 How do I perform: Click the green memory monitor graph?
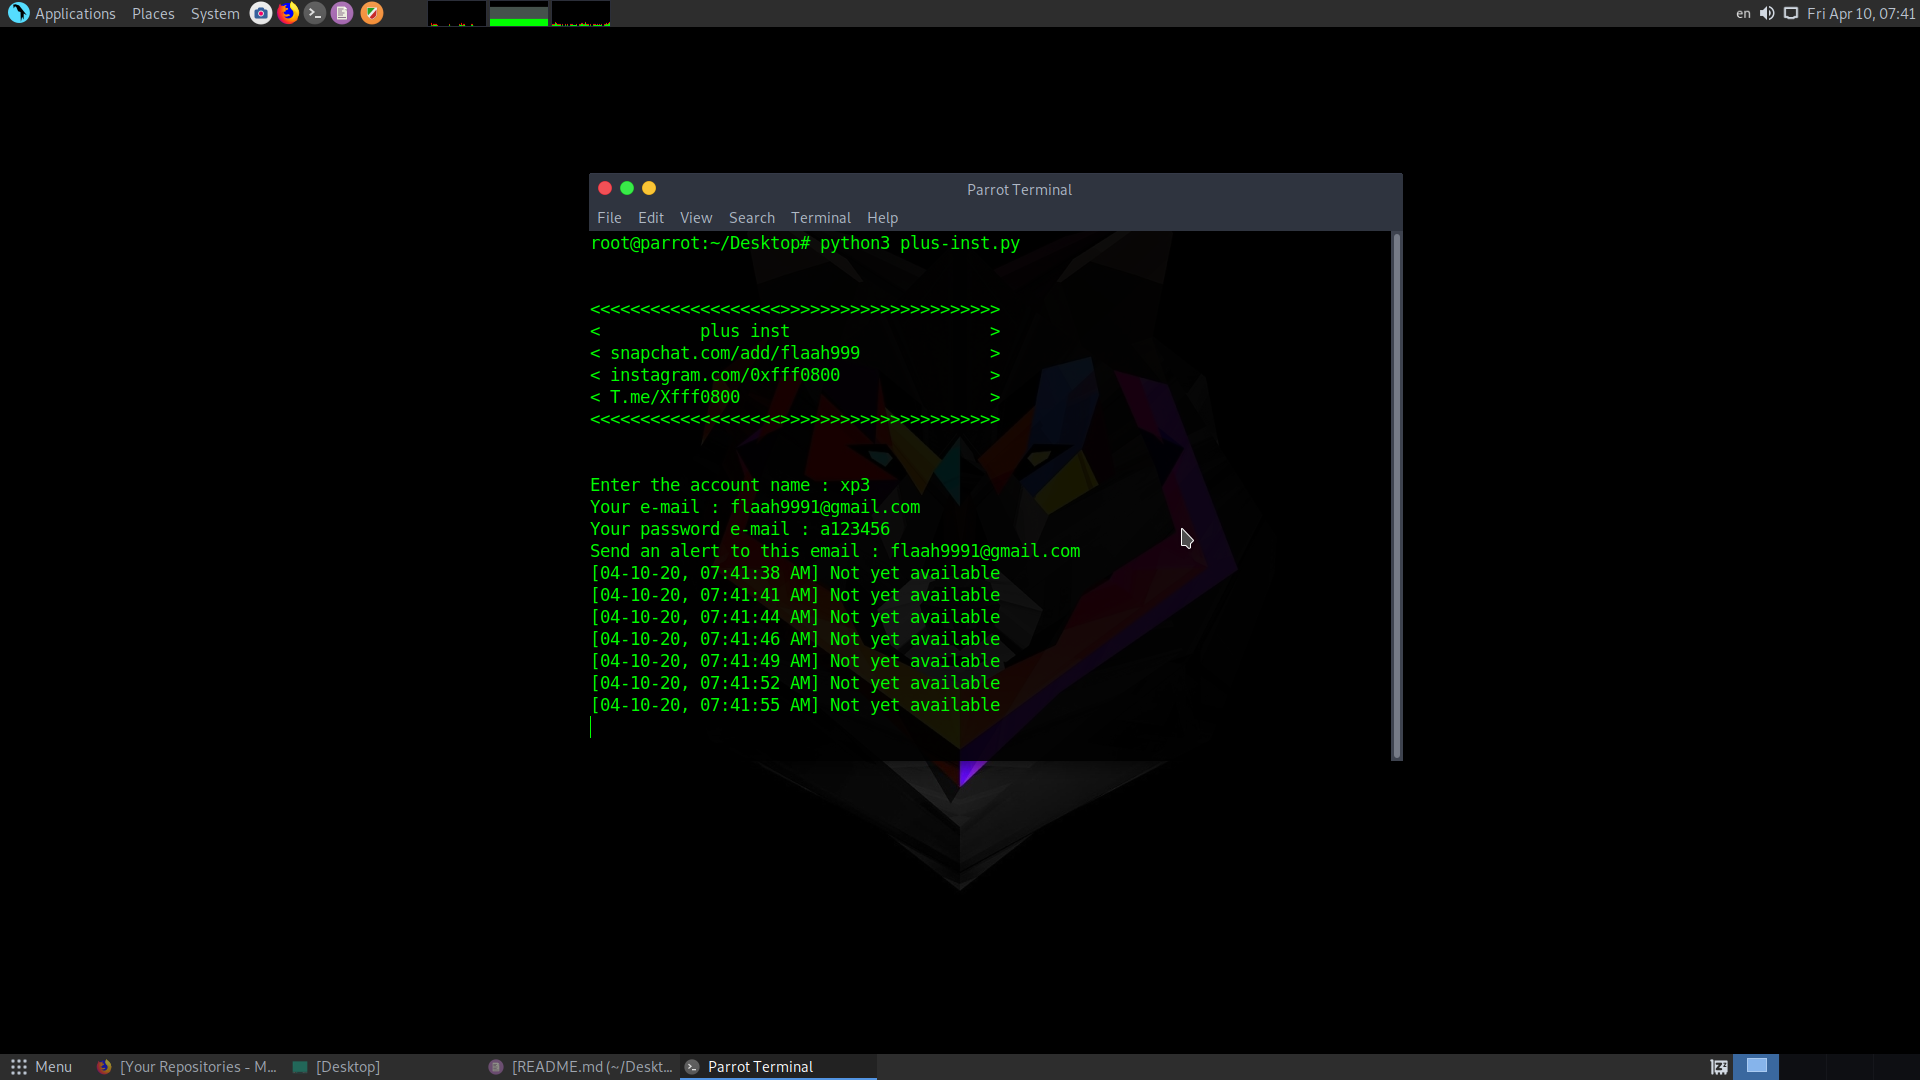pos(519,13)
